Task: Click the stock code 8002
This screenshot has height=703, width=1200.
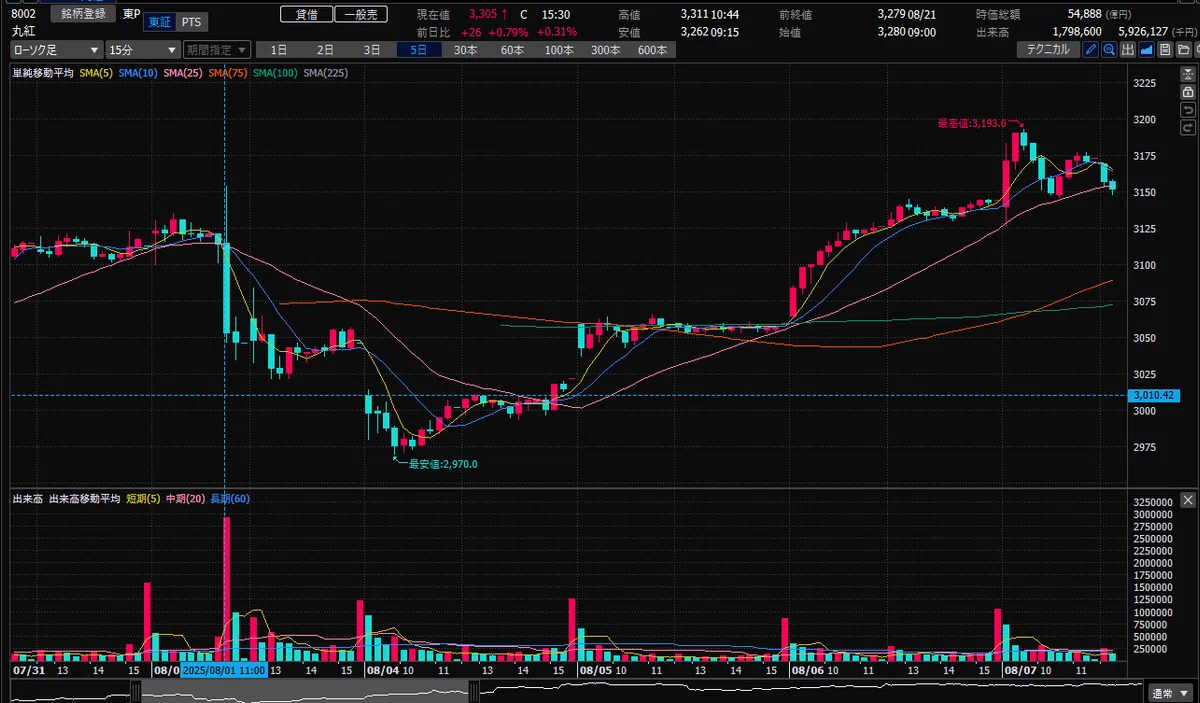Action: [x=24, y=15]
